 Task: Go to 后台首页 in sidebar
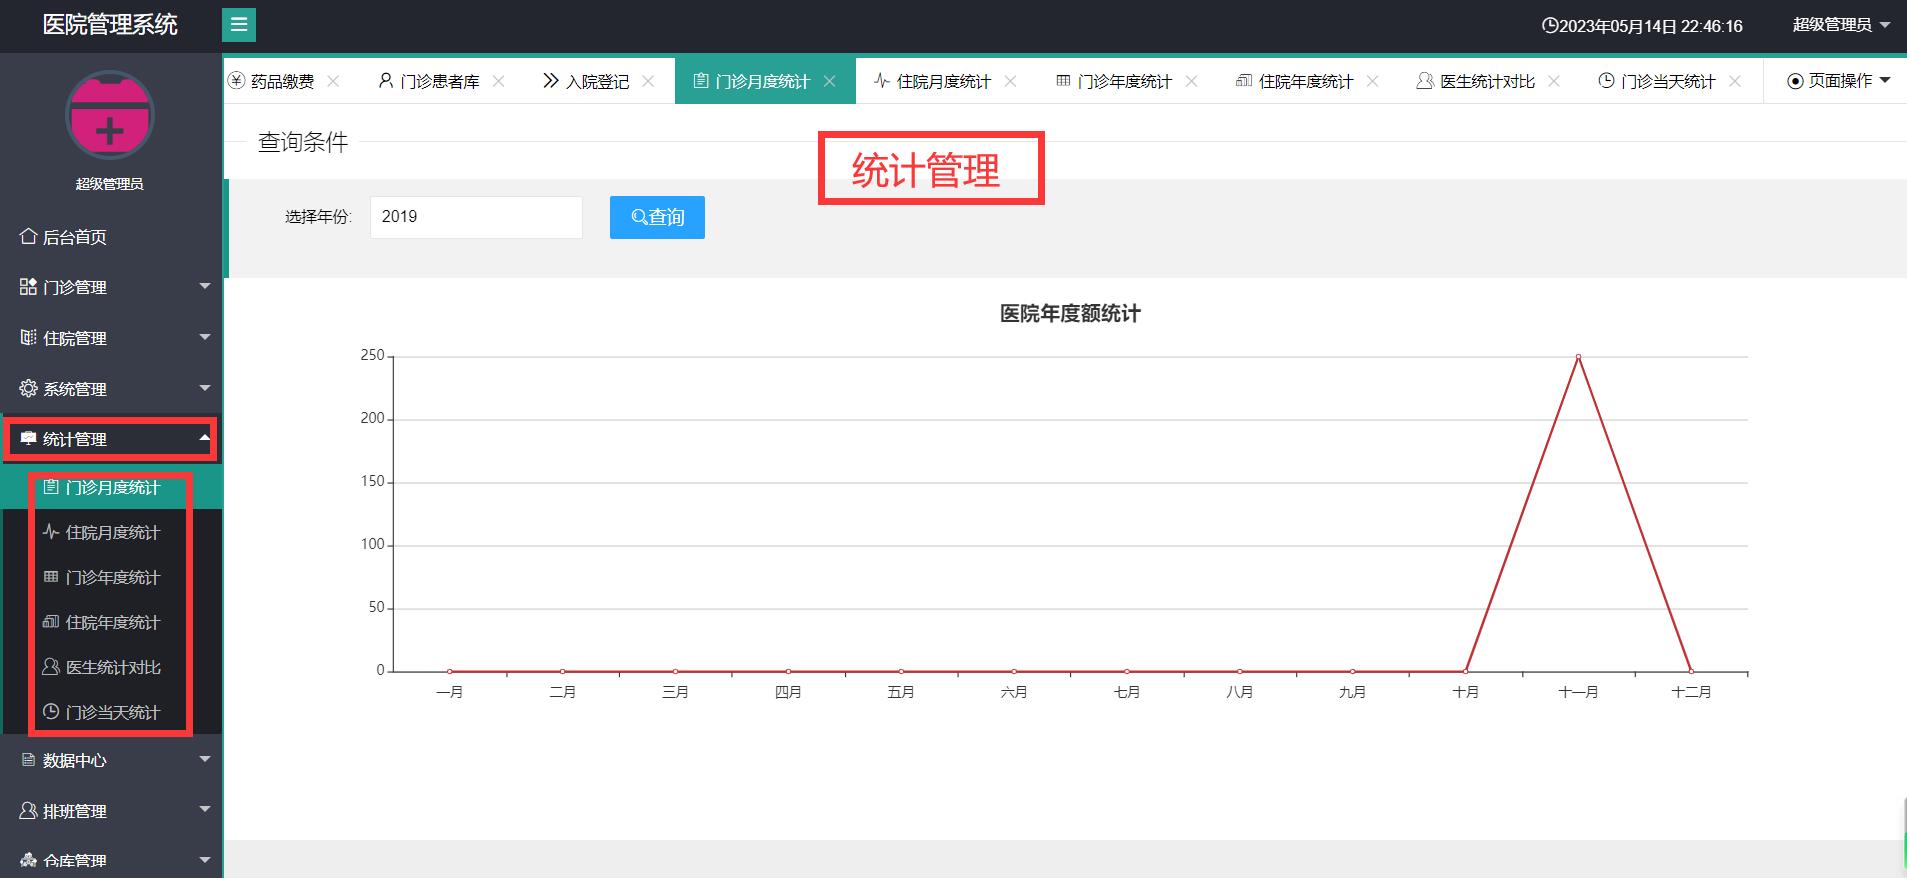[x=110, y=237]
